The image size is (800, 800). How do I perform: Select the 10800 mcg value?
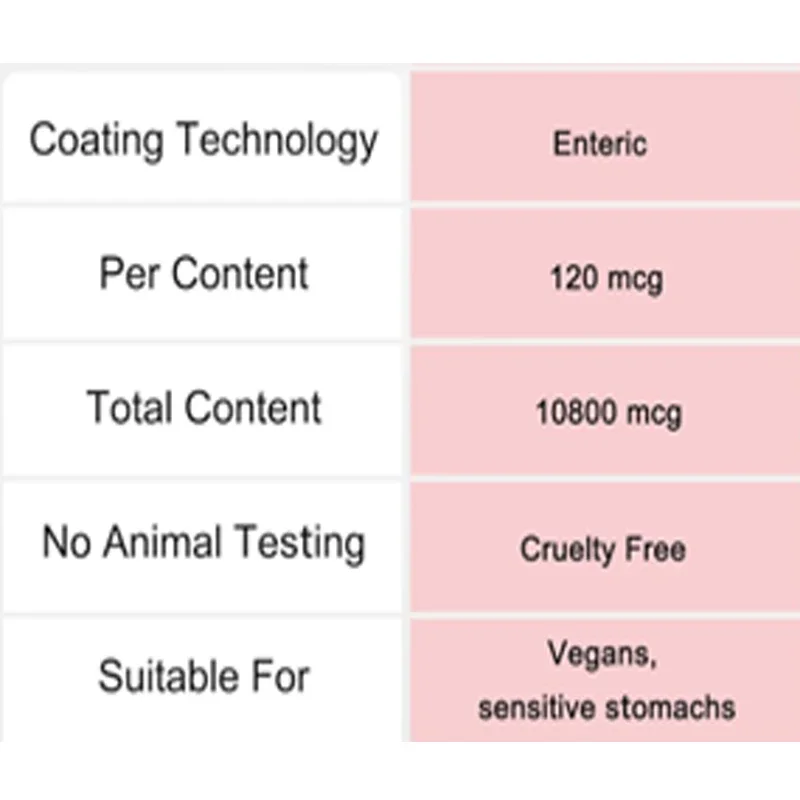609,413
